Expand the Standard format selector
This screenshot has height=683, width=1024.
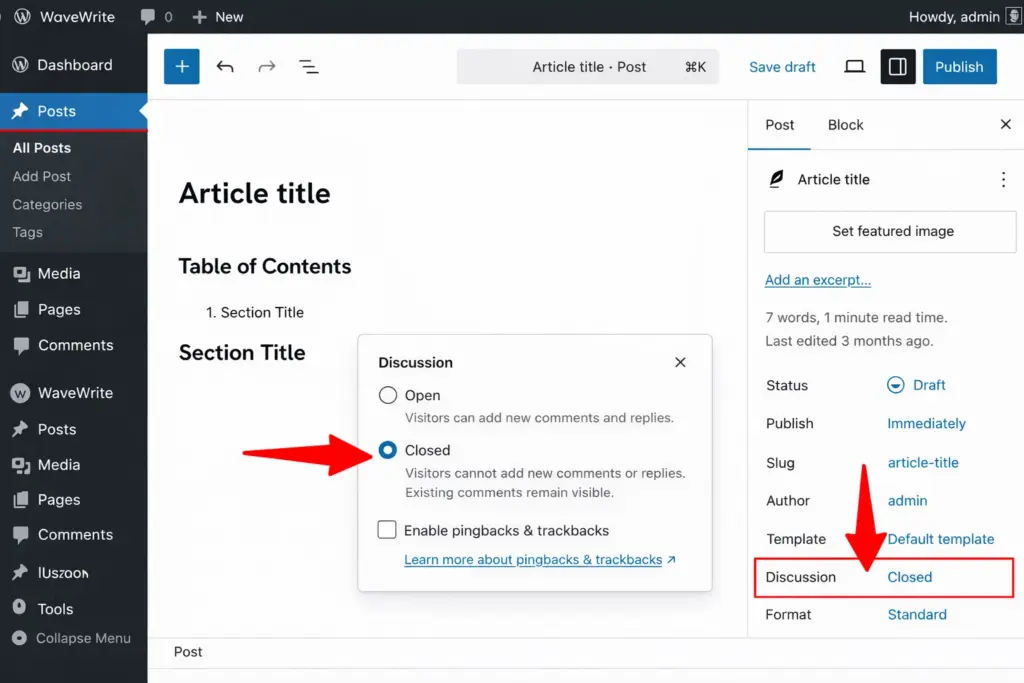pos(916,615)
